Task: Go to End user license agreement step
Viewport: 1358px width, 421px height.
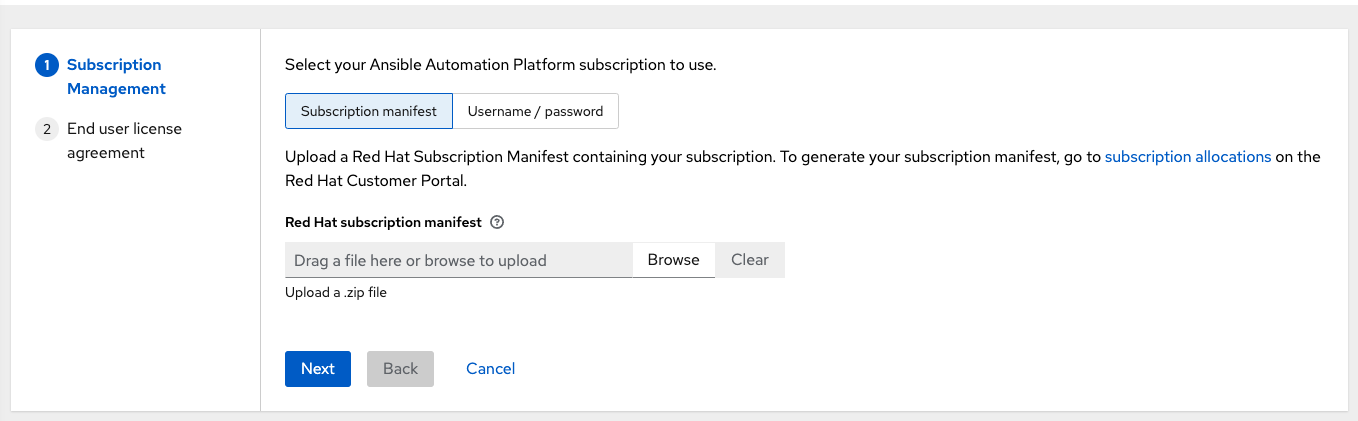Action: [124, 141]
